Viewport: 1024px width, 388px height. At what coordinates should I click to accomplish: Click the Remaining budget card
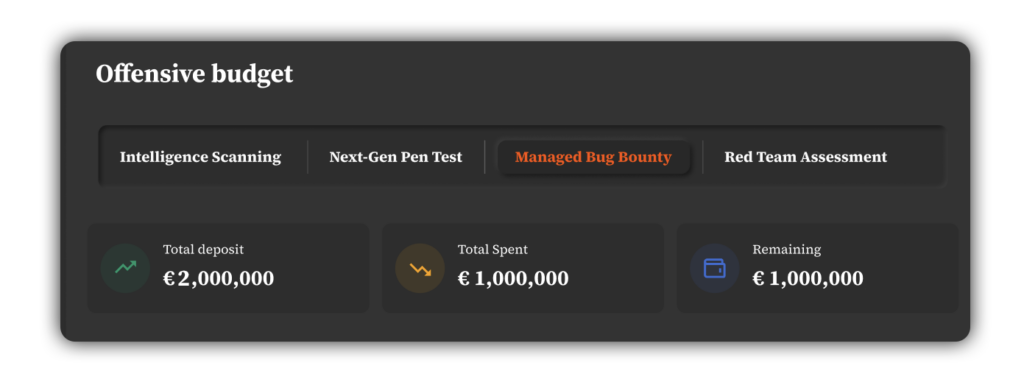pyautogui.click(x=818, y=268)
